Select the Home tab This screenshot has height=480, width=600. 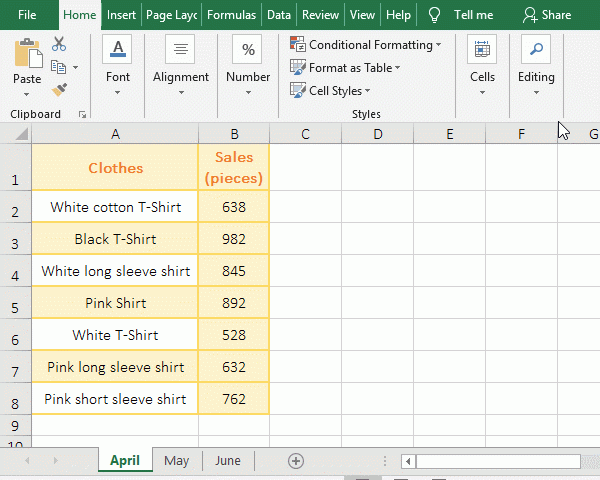80,15
